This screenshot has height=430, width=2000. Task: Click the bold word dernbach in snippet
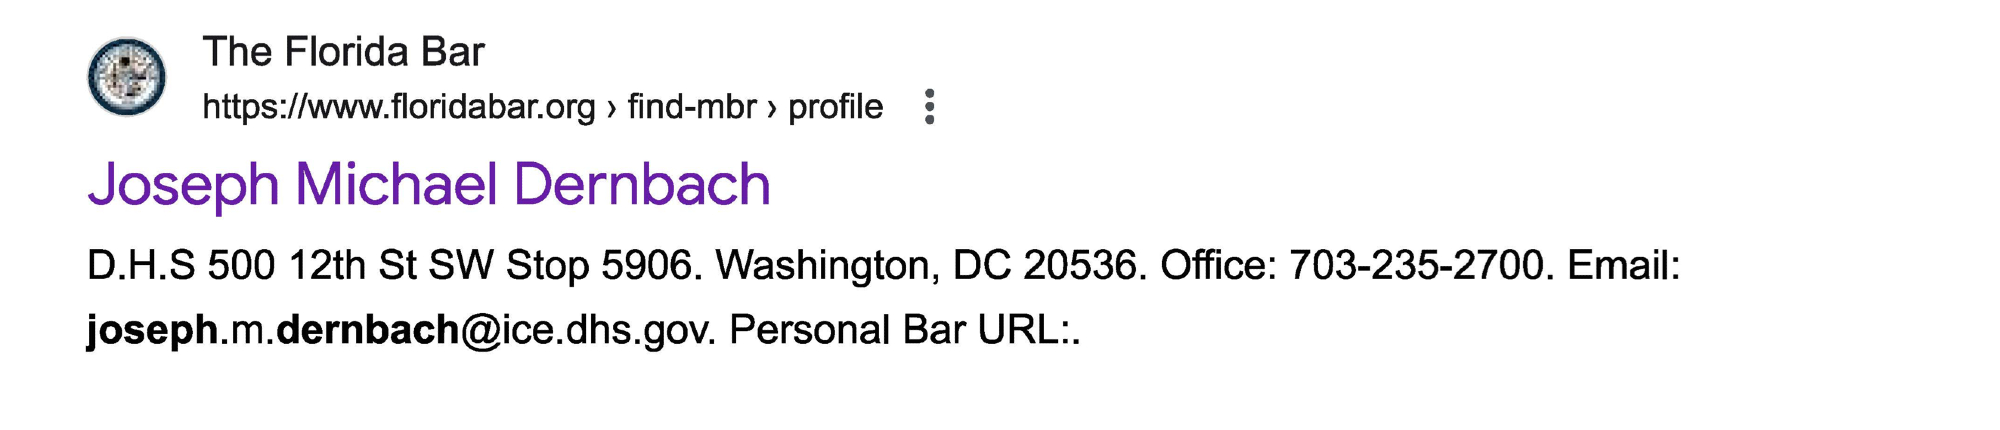click(367, 330)
